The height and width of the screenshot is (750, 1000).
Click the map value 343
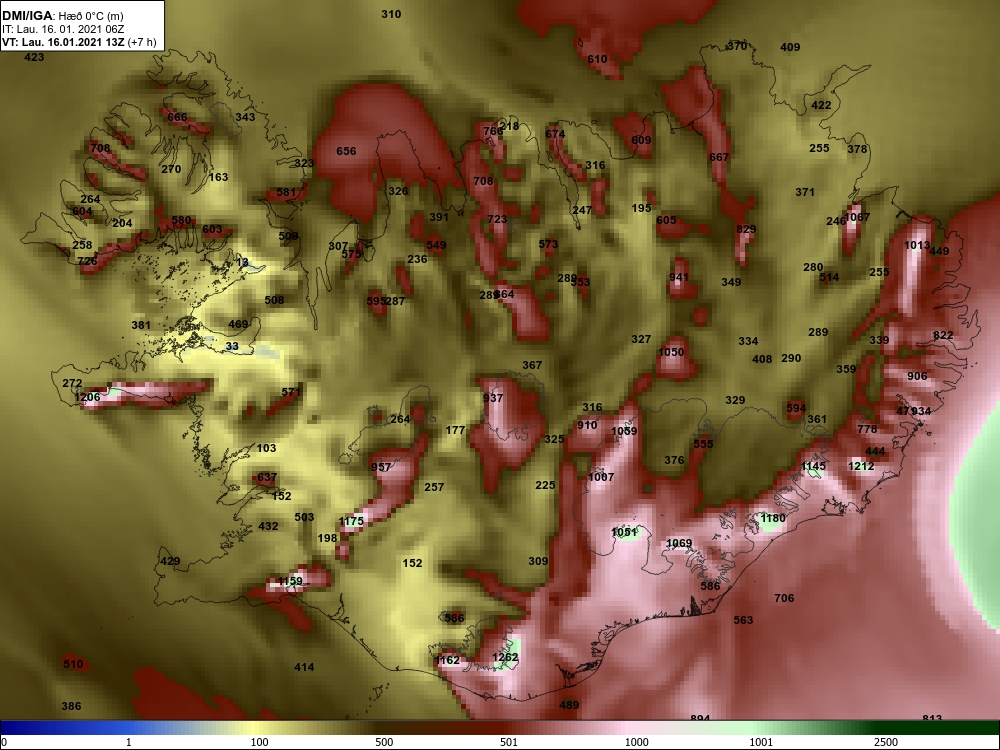pyautogui.click(x=245, y=117)
